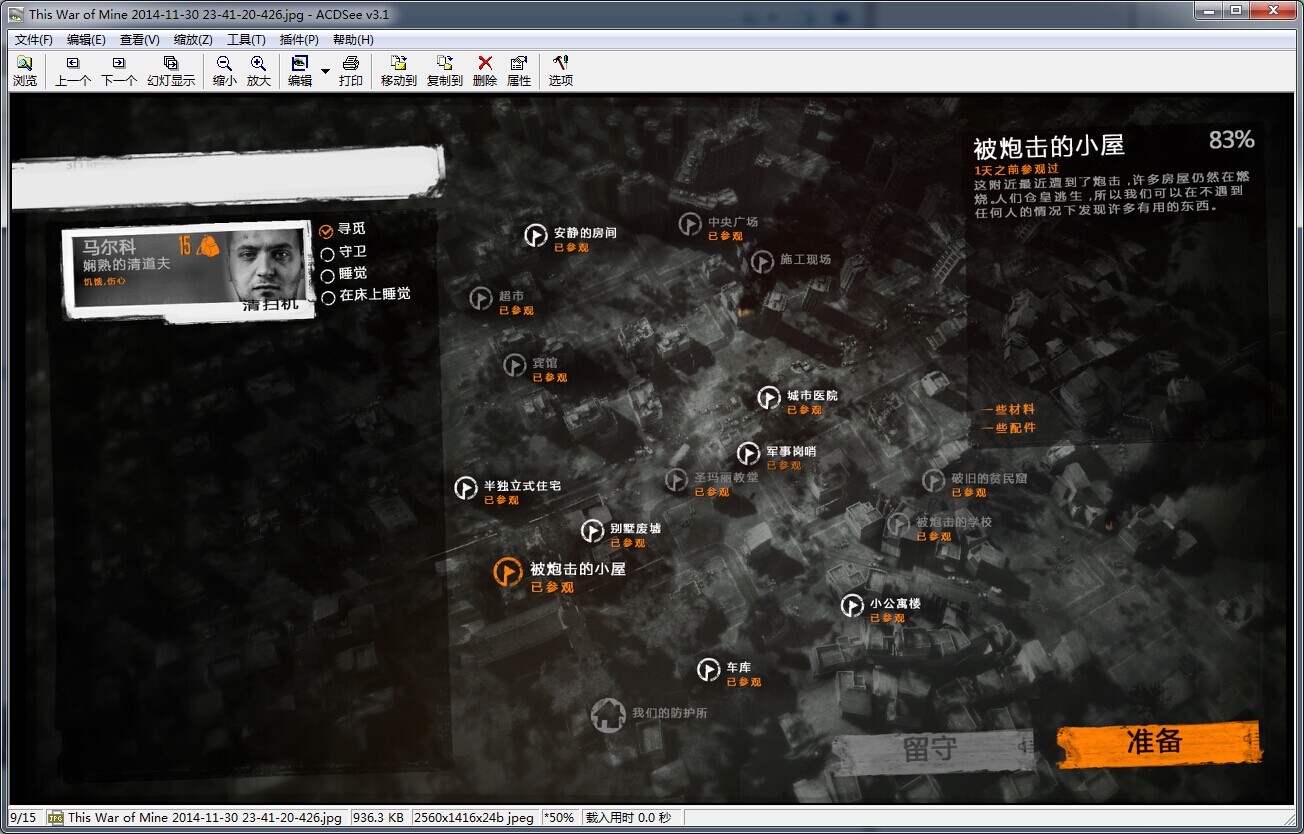Viewport: 1304px width, 834px height.
Task: Go to next image with 下一个
Action: (119, 71)
